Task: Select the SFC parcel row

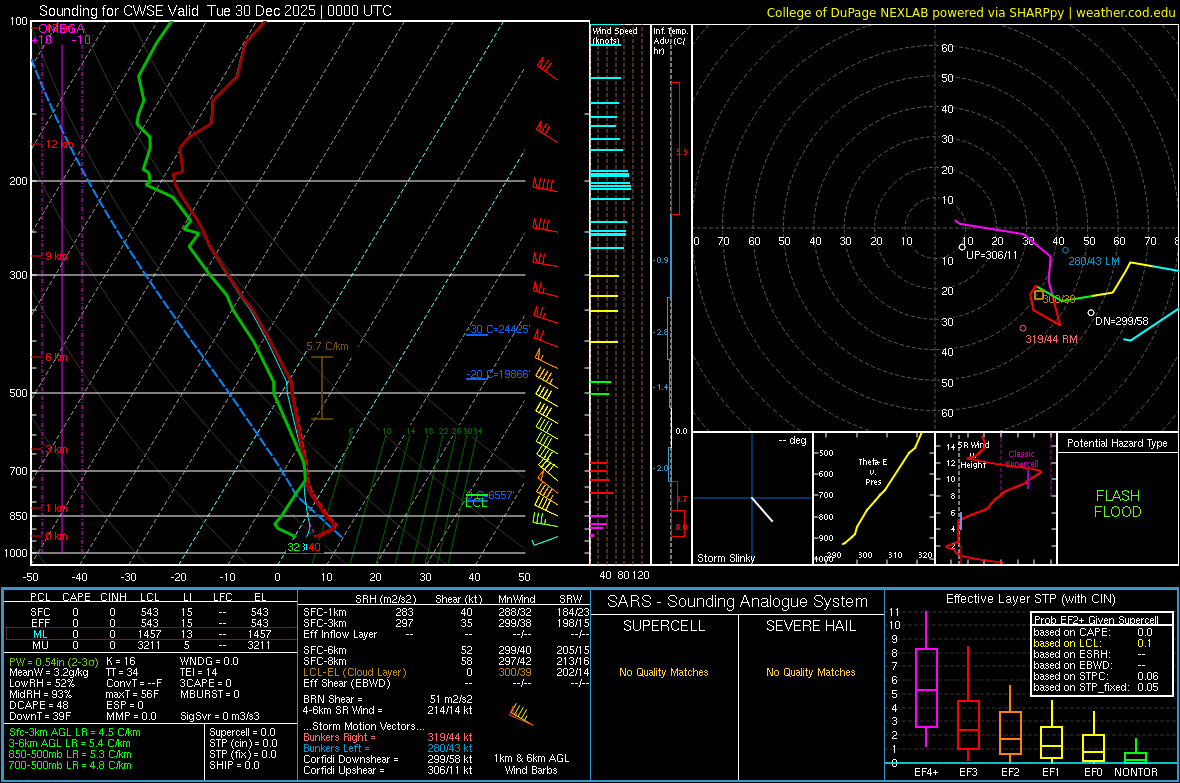Action: [150, 612]
